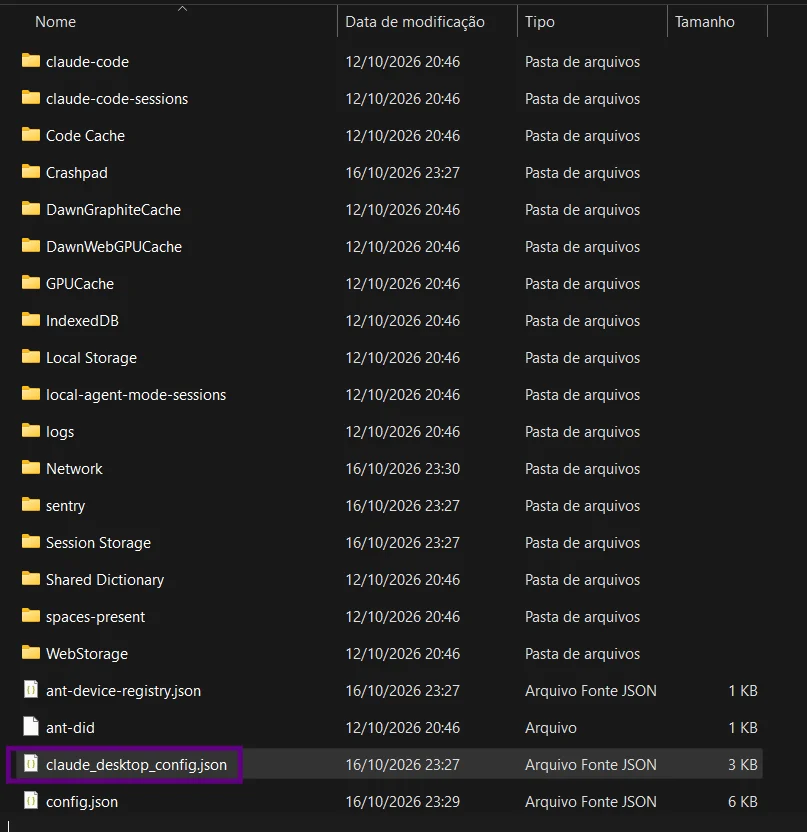Click the Pasta de arquivos type of logs
807x832 pixels.
(583, 432)
